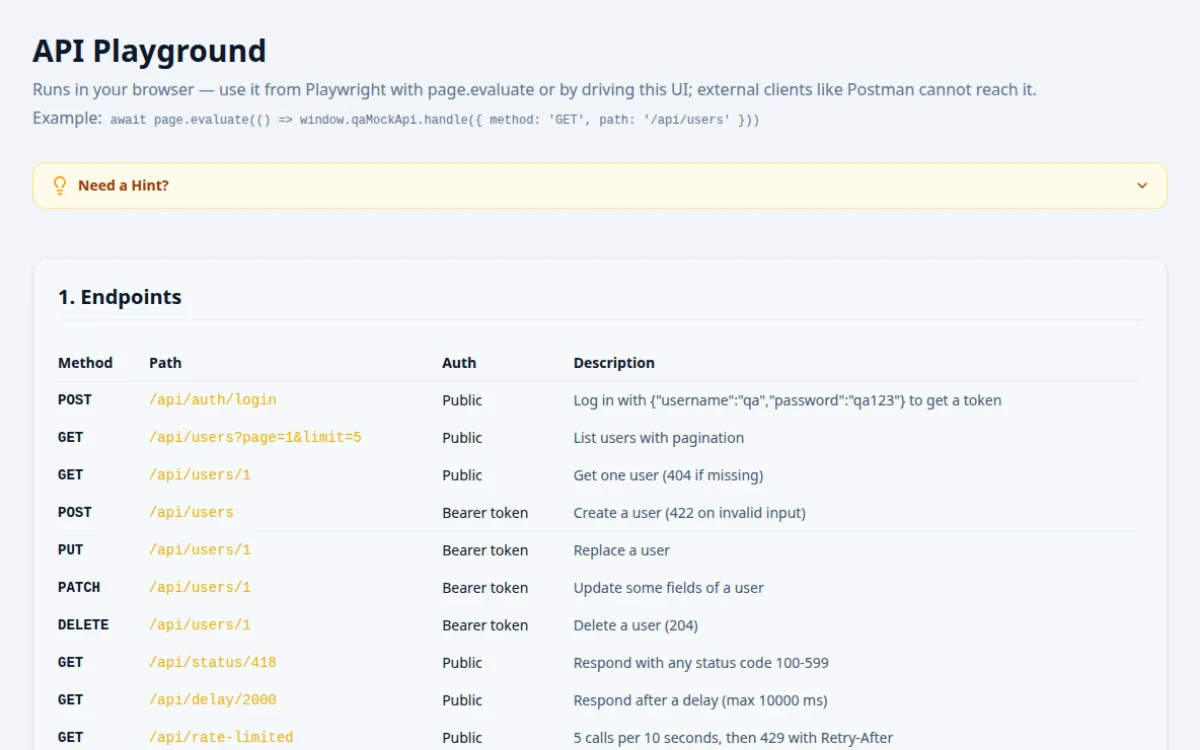Image resolution: width=1200 pixels, height=750 pixels.
Task: Click the Description column header
Action: pyautogui.click(x=614, y=363)
